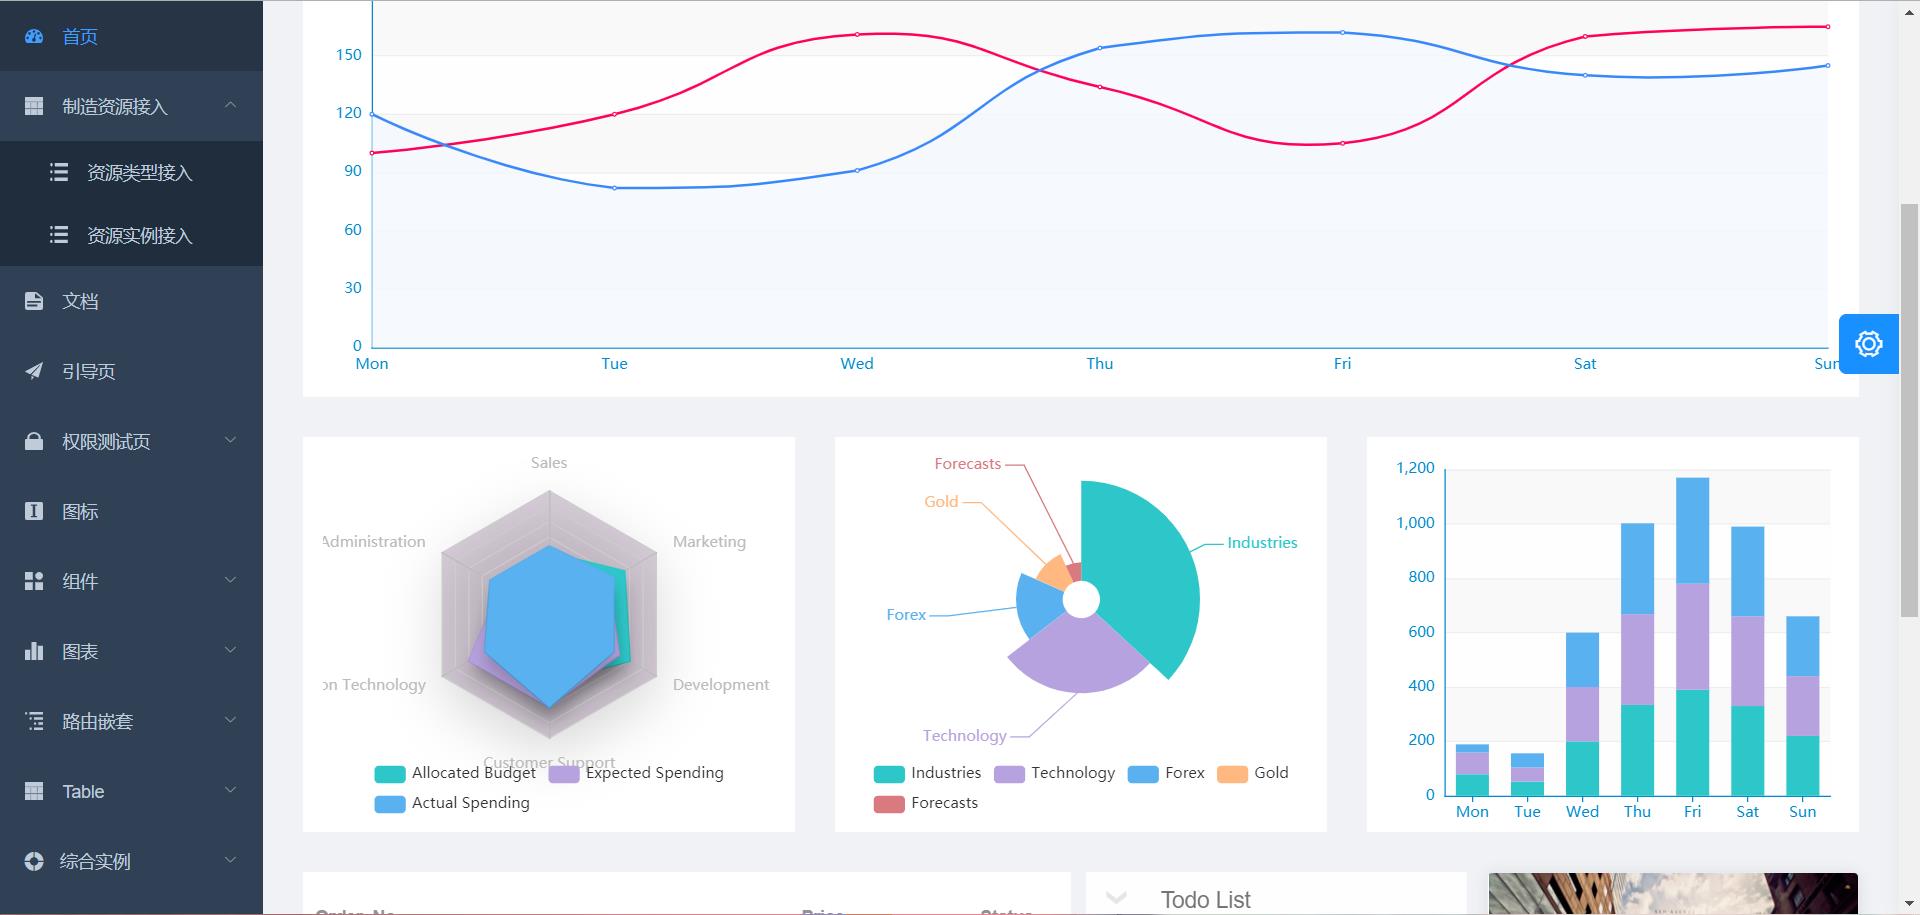Click the vertical page scrollbar thumb
Screen dimensions: 1920x915
[x=1909, y=410]
